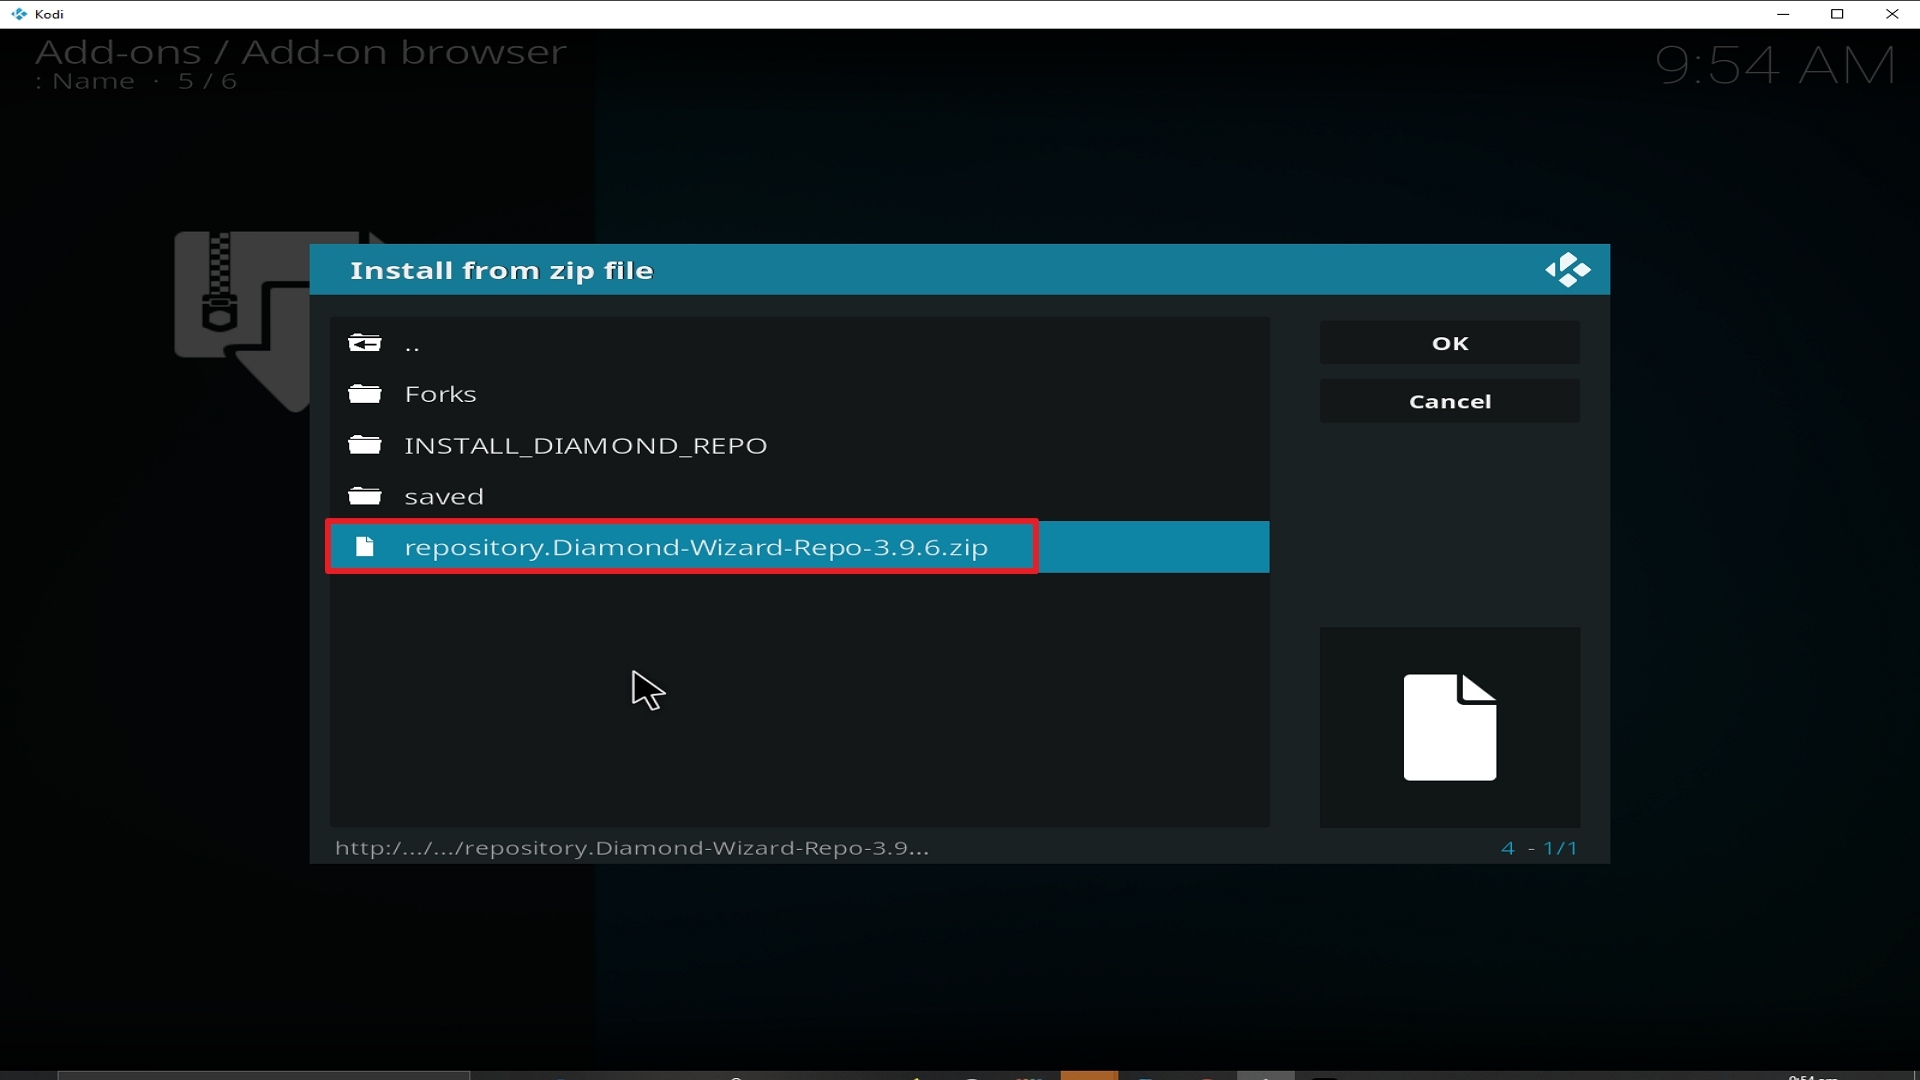Image resolution: width=1920 pixels, height=1080 pixels.
Task: Open the saved folder
Action: click(799, 496)
